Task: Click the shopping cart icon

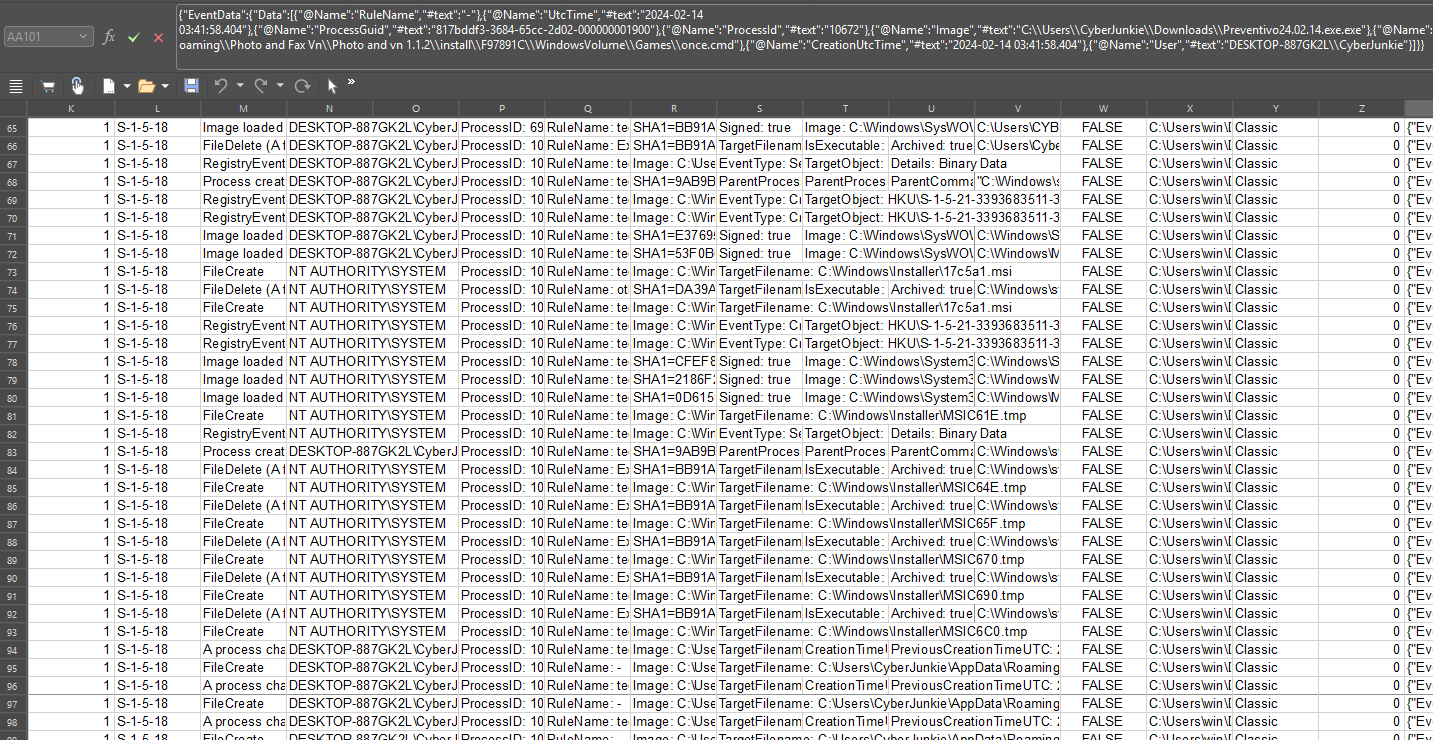Action: 47,86
